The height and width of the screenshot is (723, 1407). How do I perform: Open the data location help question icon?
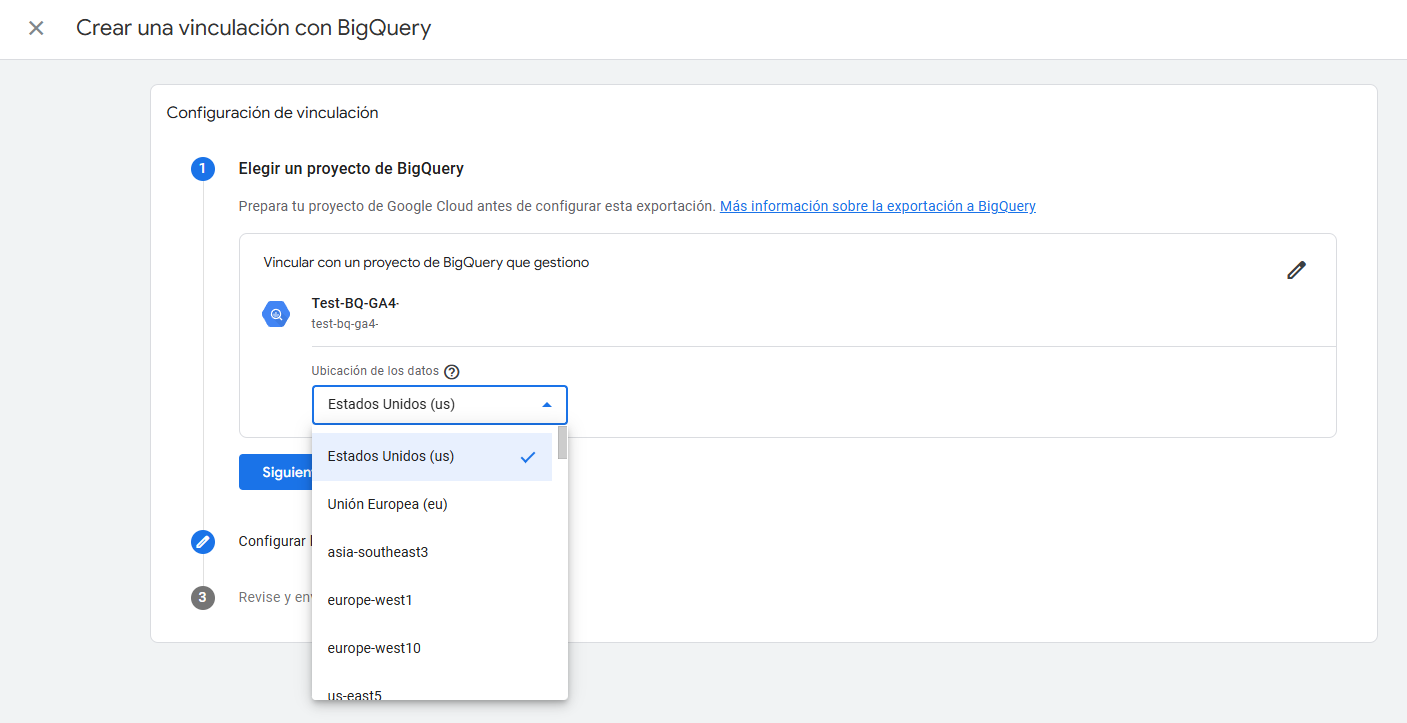tap(451, 372)
